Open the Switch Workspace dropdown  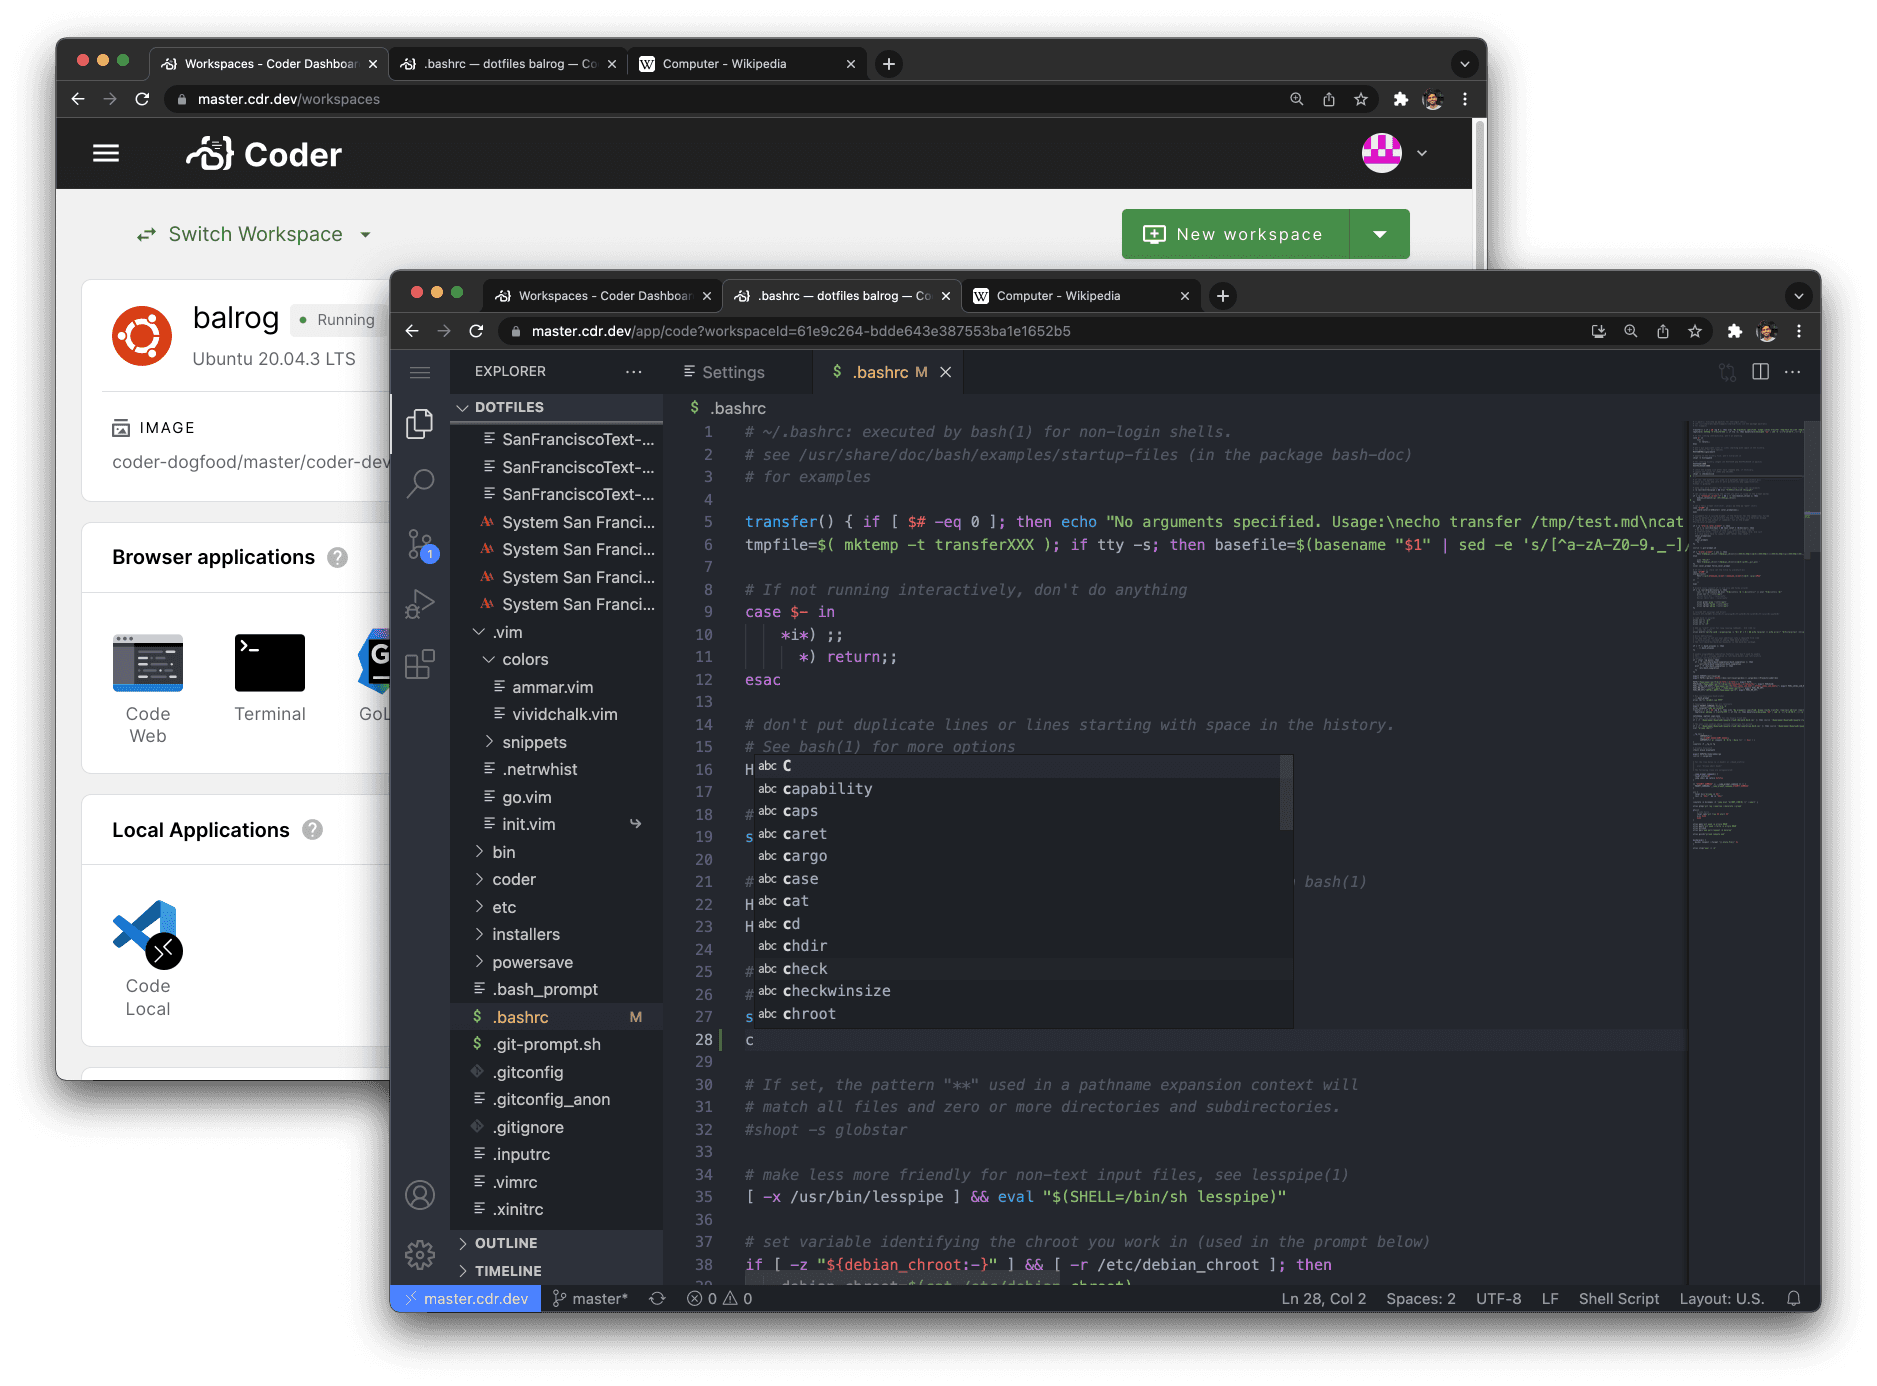click(x=255, y=234)
